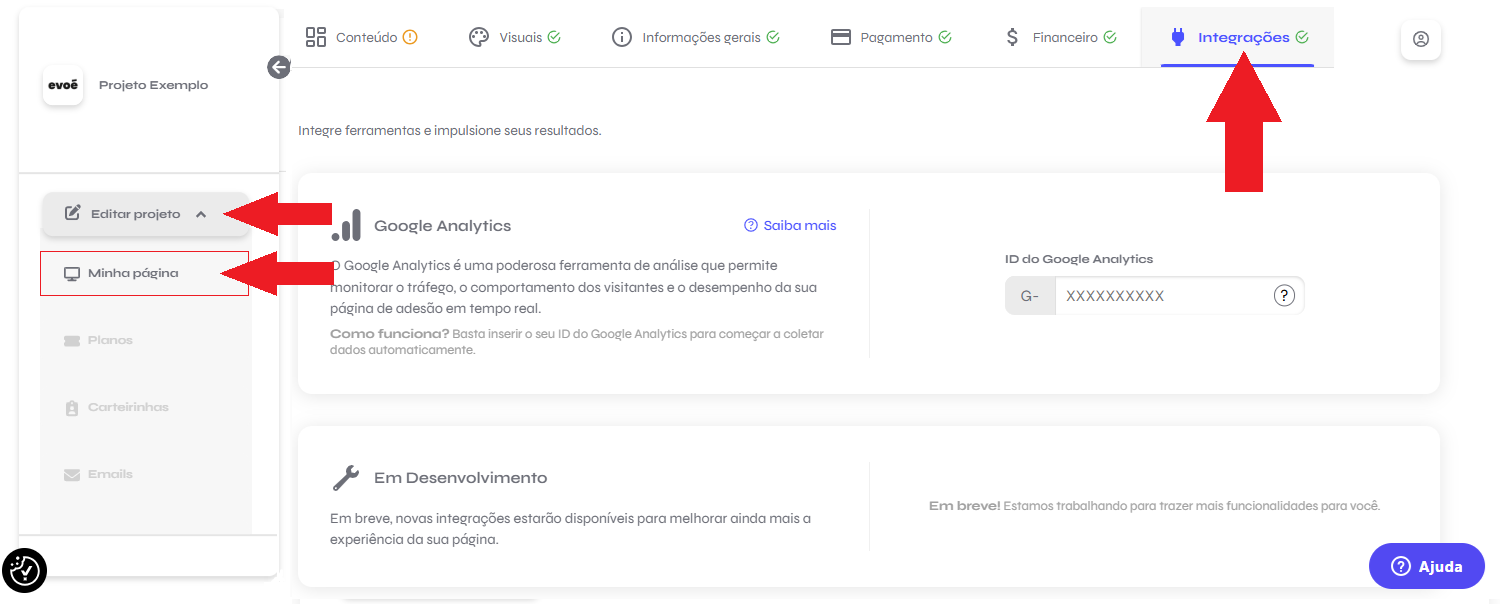Open the user profile icon

pyautogui.click(x=1421, y=39)
